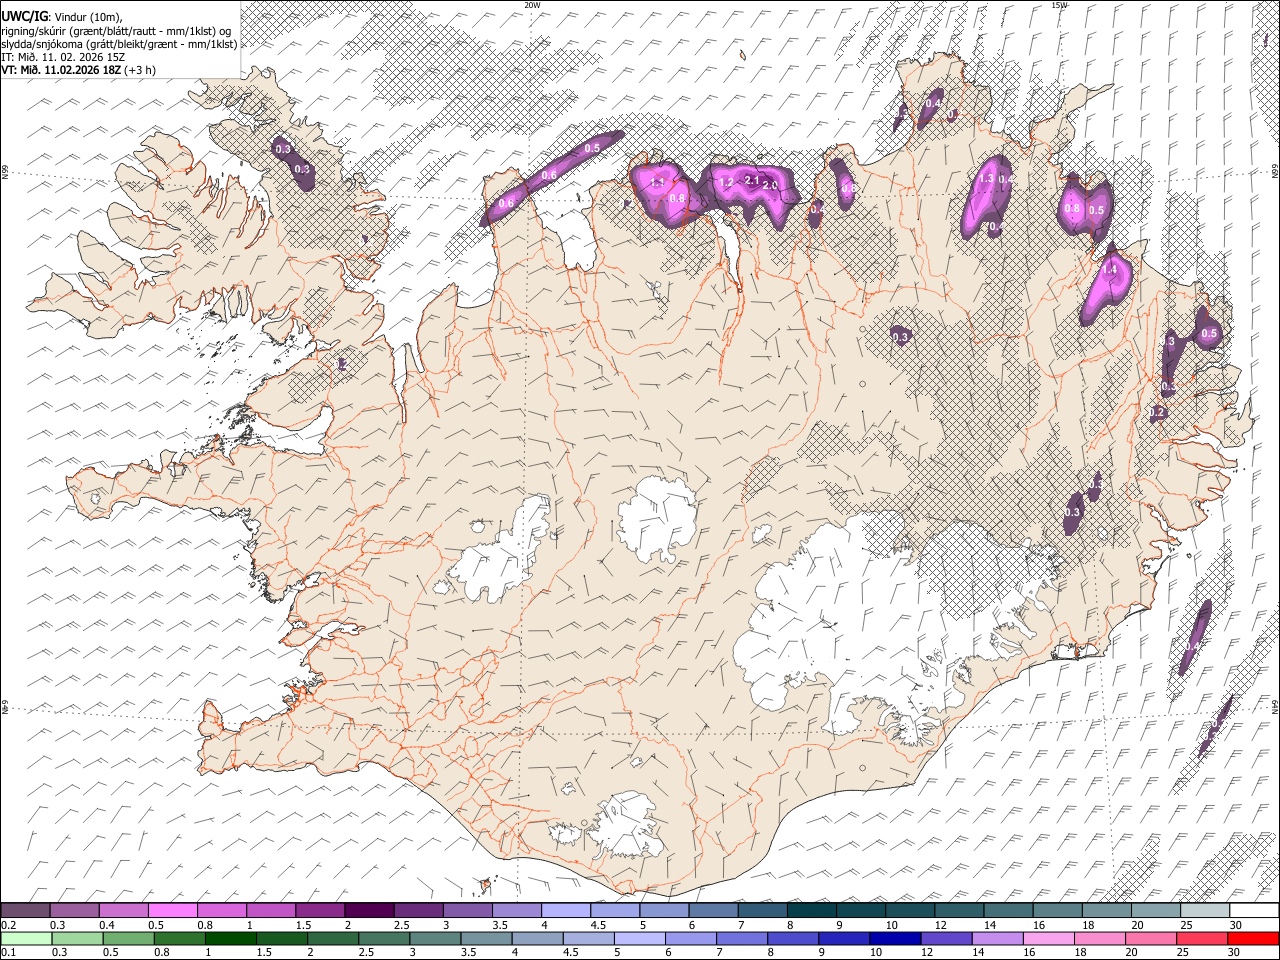Screen dimensions: 1280x960
Task: Pick the dark teal 8 swatch in upper legend
Action: [811, 910]
